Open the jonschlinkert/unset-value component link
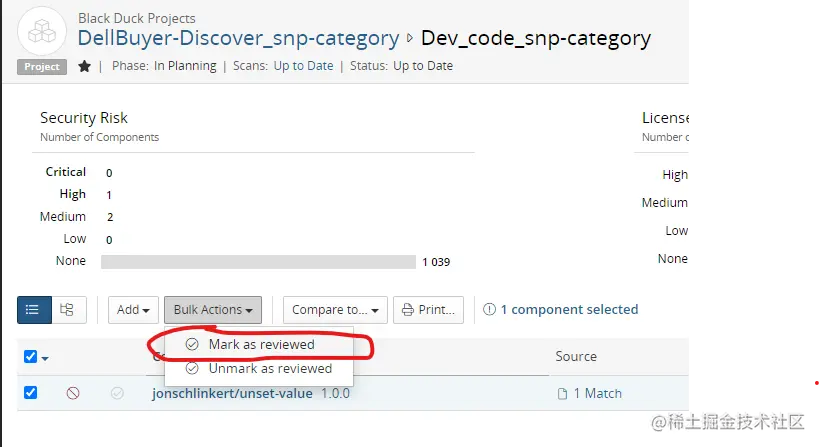 (x=232, y=393)
